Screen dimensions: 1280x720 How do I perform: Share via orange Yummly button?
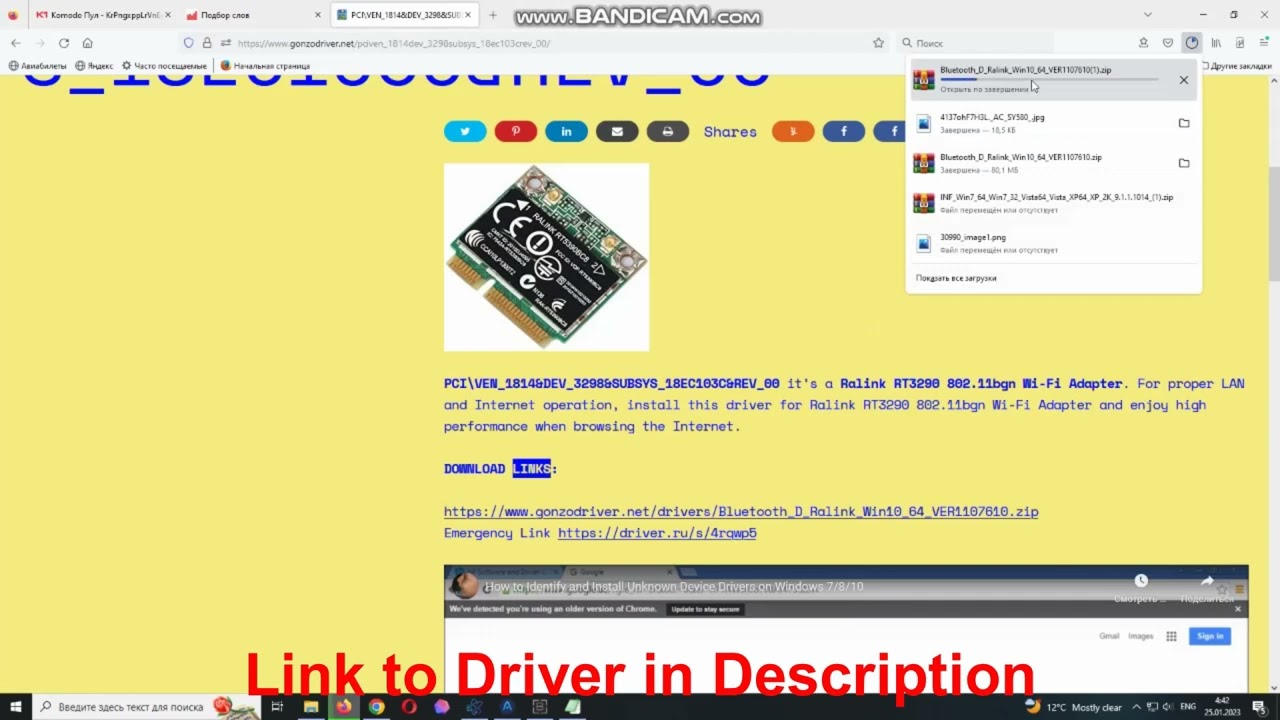coord(793,131)
